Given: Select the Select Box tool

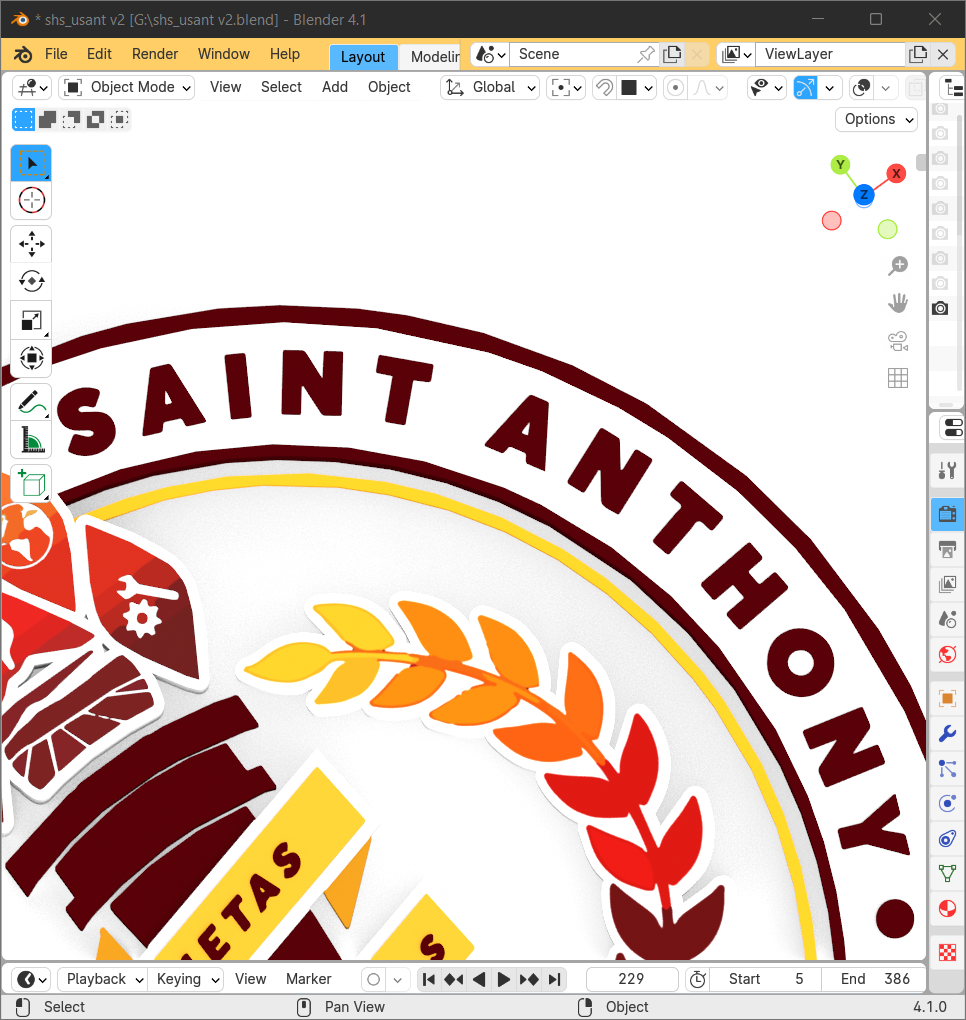Looking at the screenshot, I should pos(31,163).
